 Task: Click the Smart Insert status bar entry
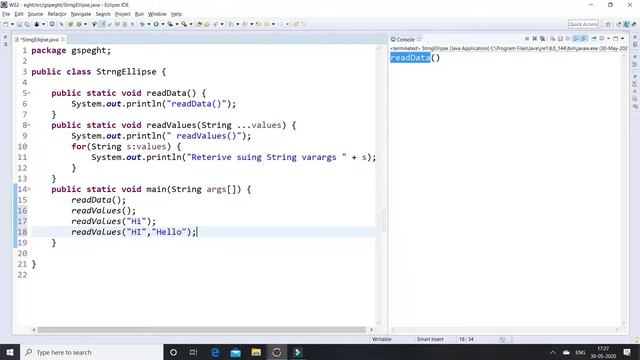tap(430, 339)
